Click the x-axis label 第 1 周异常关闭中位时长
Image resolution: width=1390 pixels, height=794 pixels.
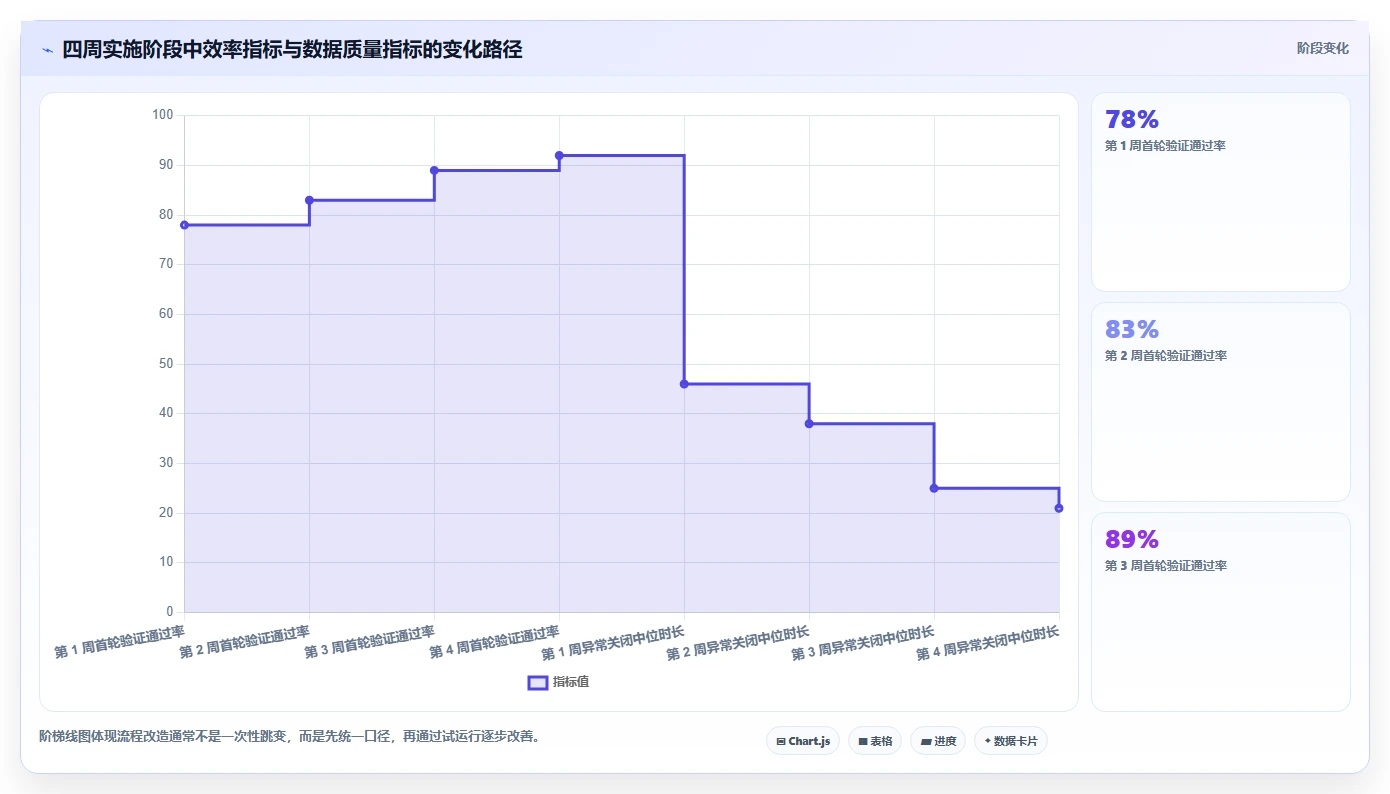[x=613, y=643]
